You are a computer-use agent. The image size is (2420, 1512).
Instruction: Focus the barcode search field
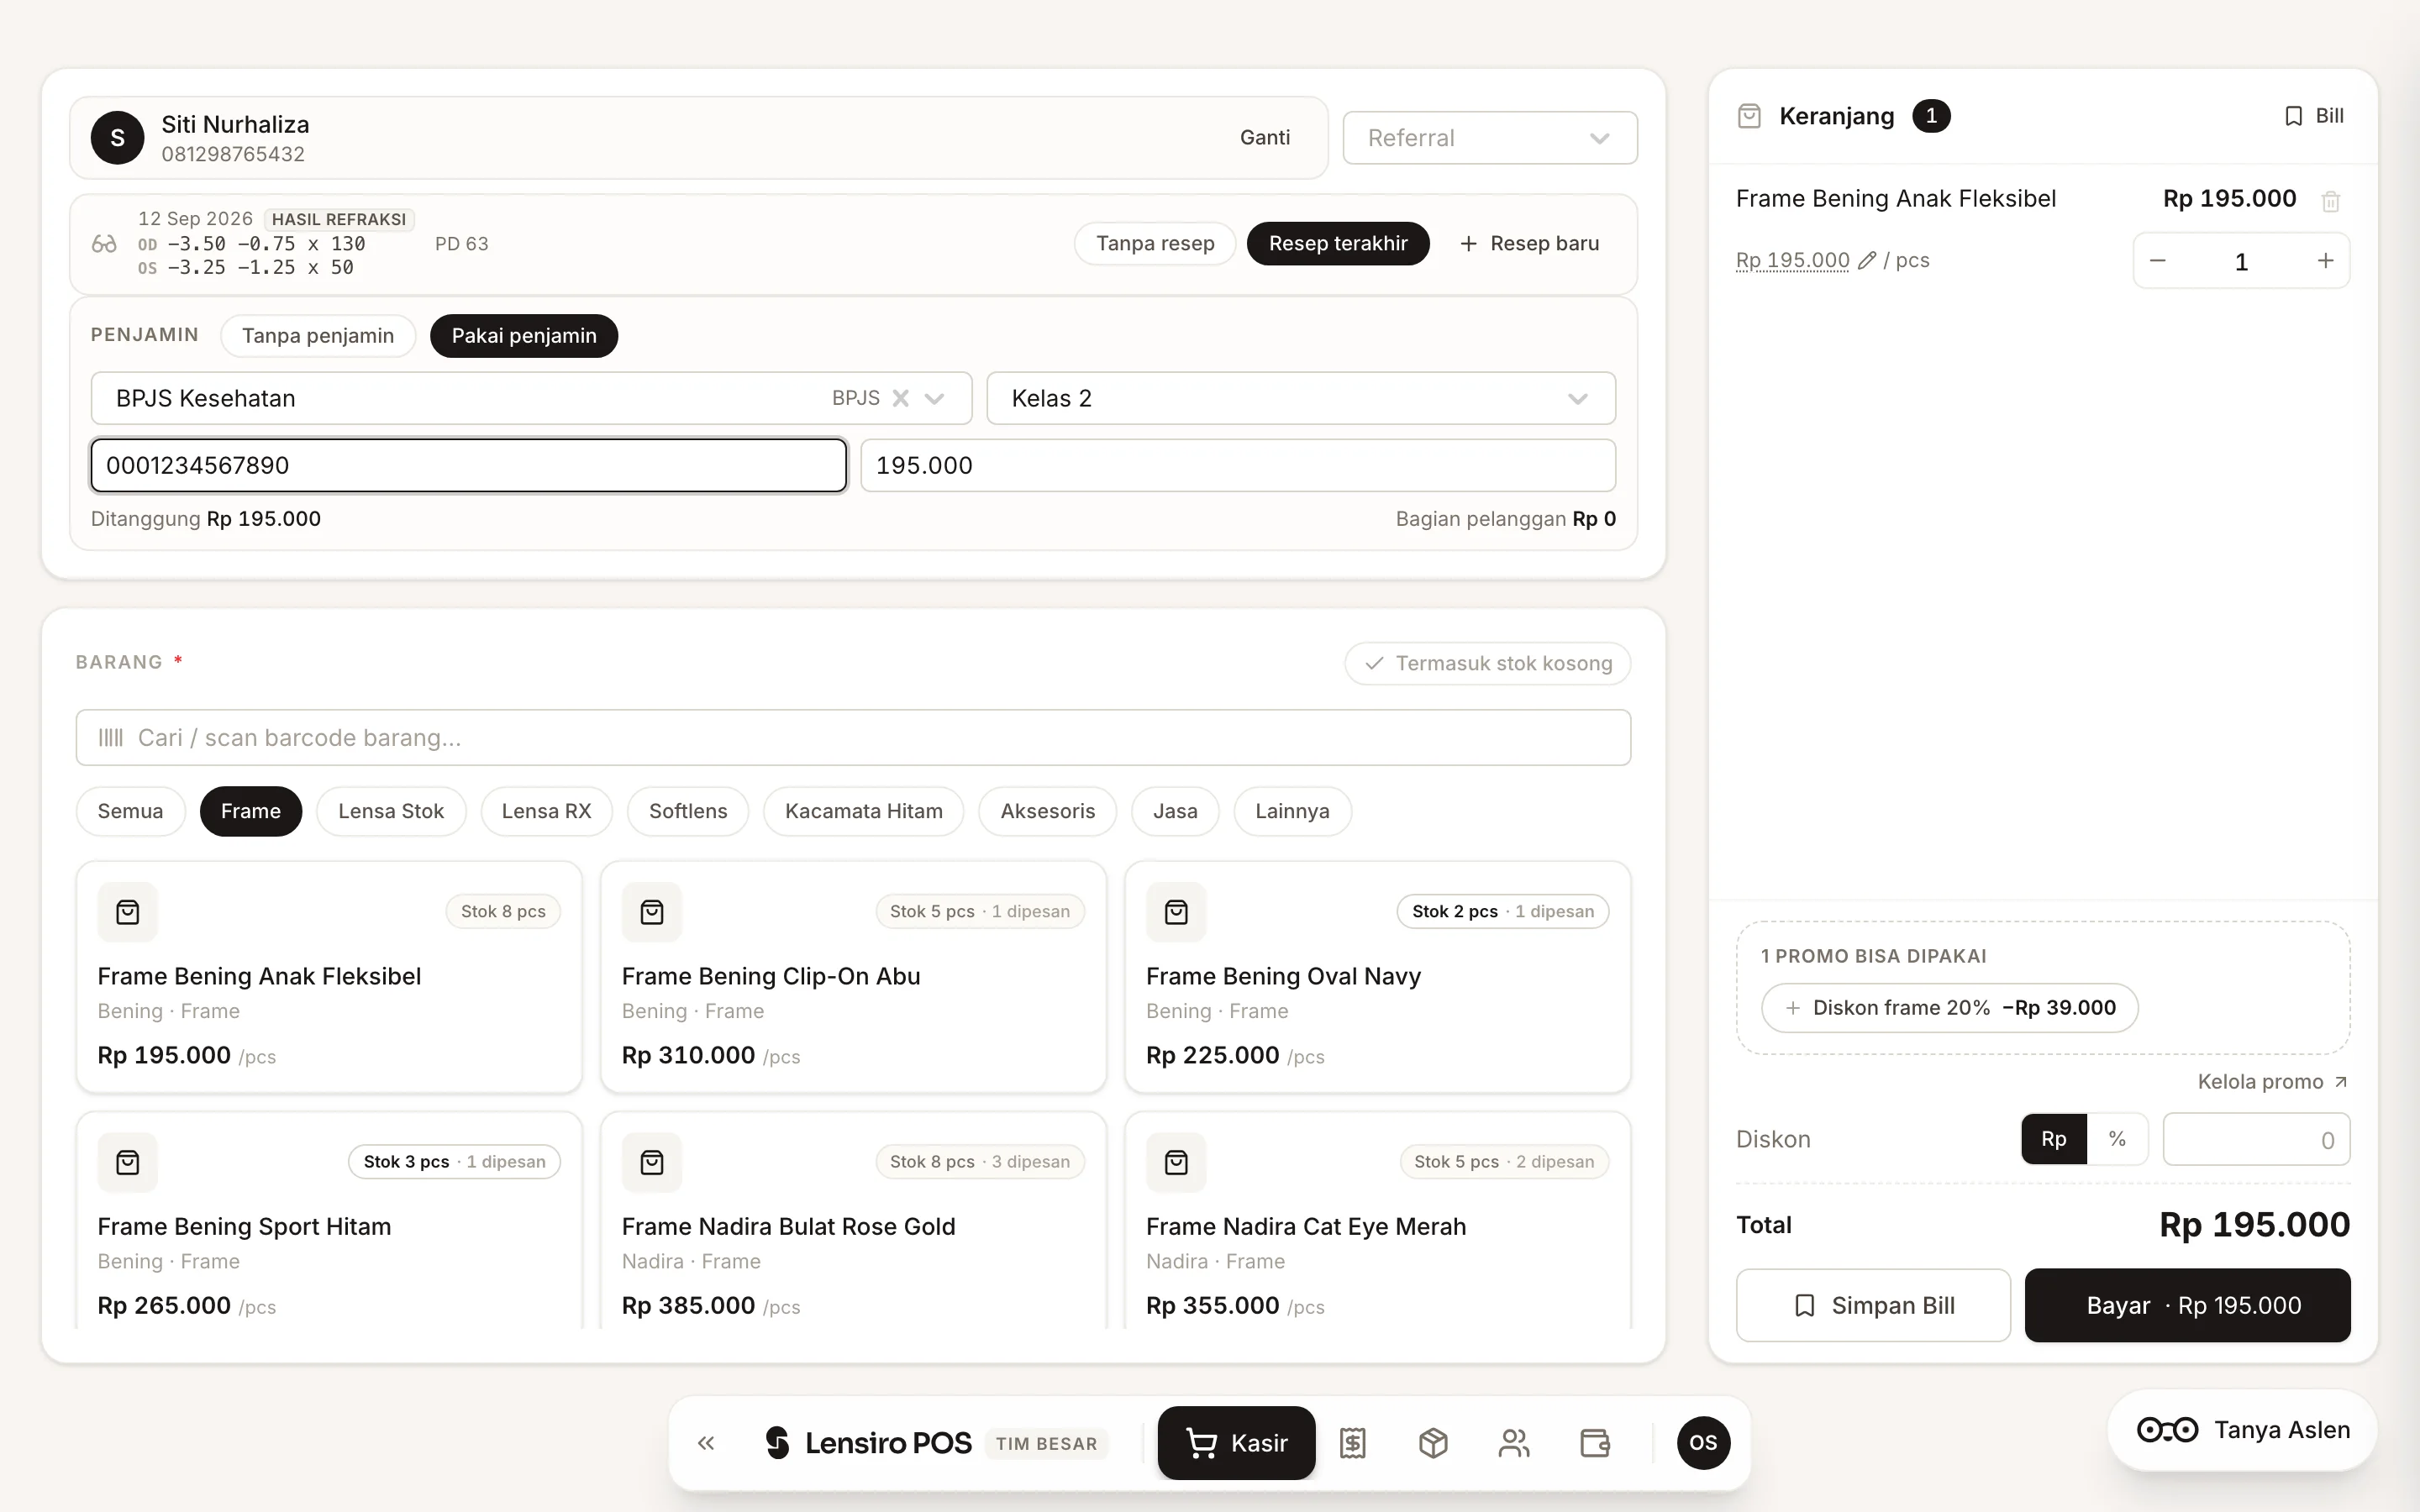[853, 738]
